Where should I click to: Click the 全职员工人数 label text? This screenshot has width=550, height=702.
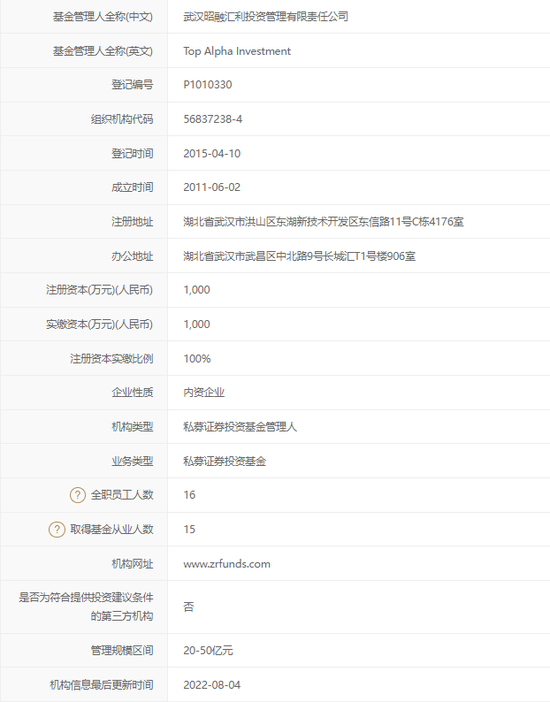click(122, 495)
